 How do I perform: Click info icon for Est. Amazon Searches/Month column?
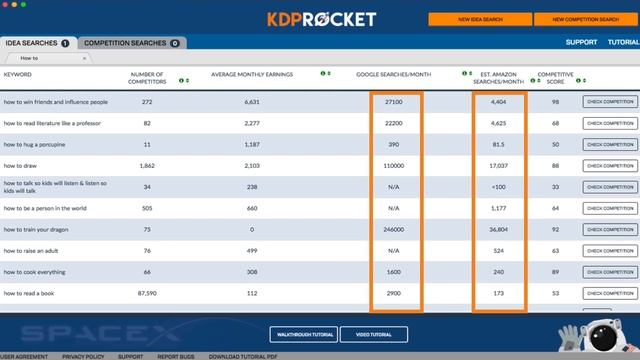click(533, 81)
